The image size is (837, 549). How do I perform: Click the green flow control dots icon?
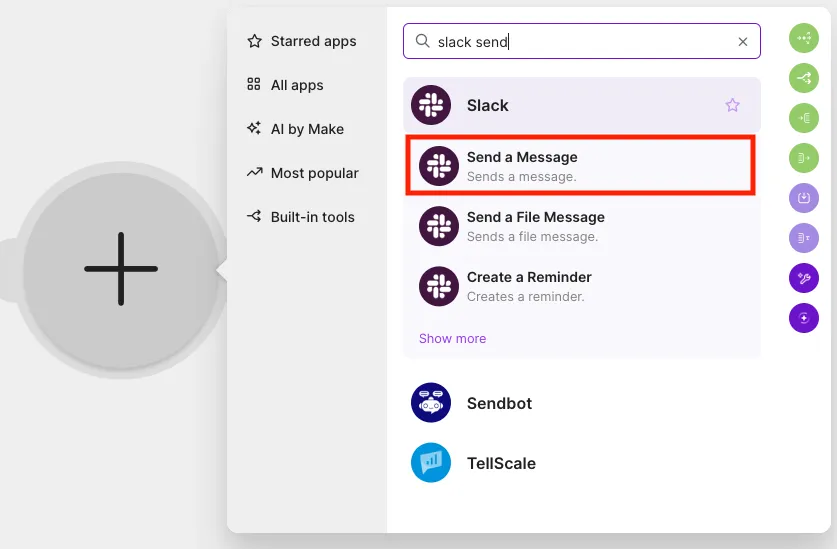[x=803, y=38]
